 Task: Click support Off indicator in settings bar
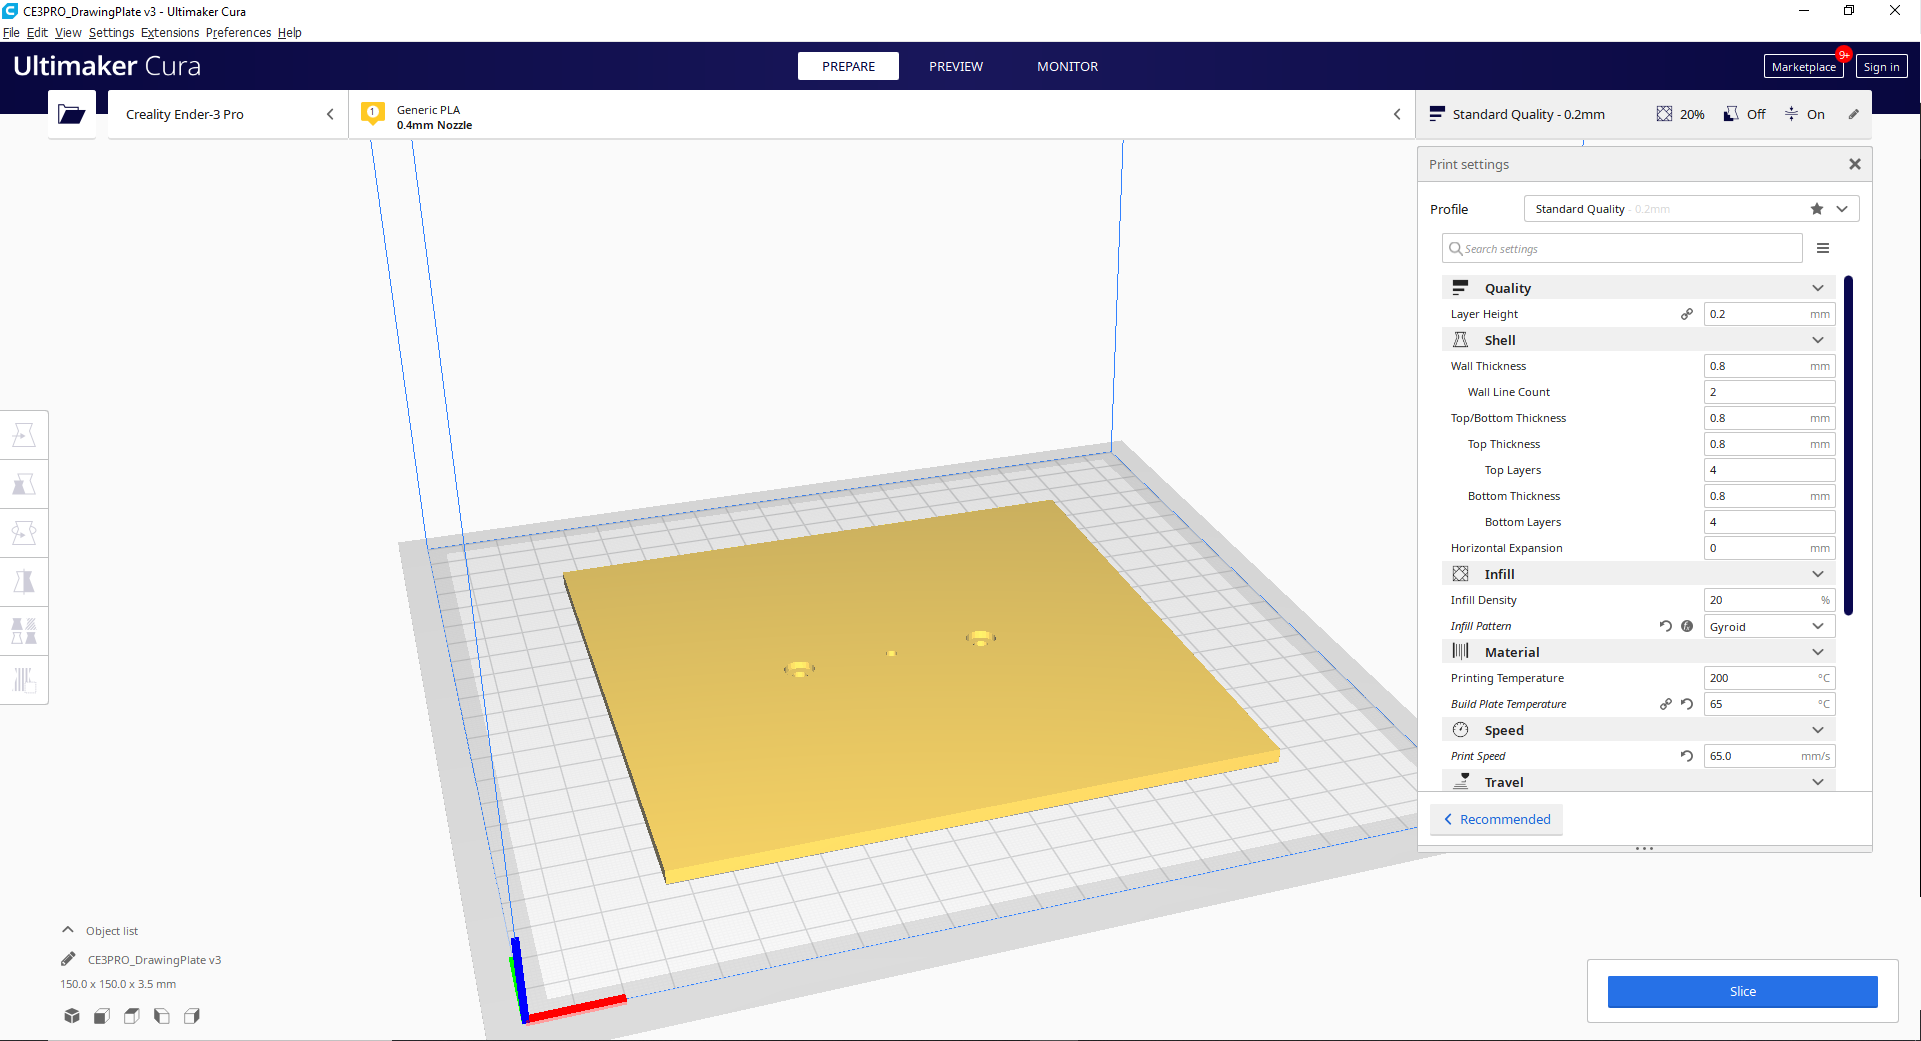(1745, 114)
